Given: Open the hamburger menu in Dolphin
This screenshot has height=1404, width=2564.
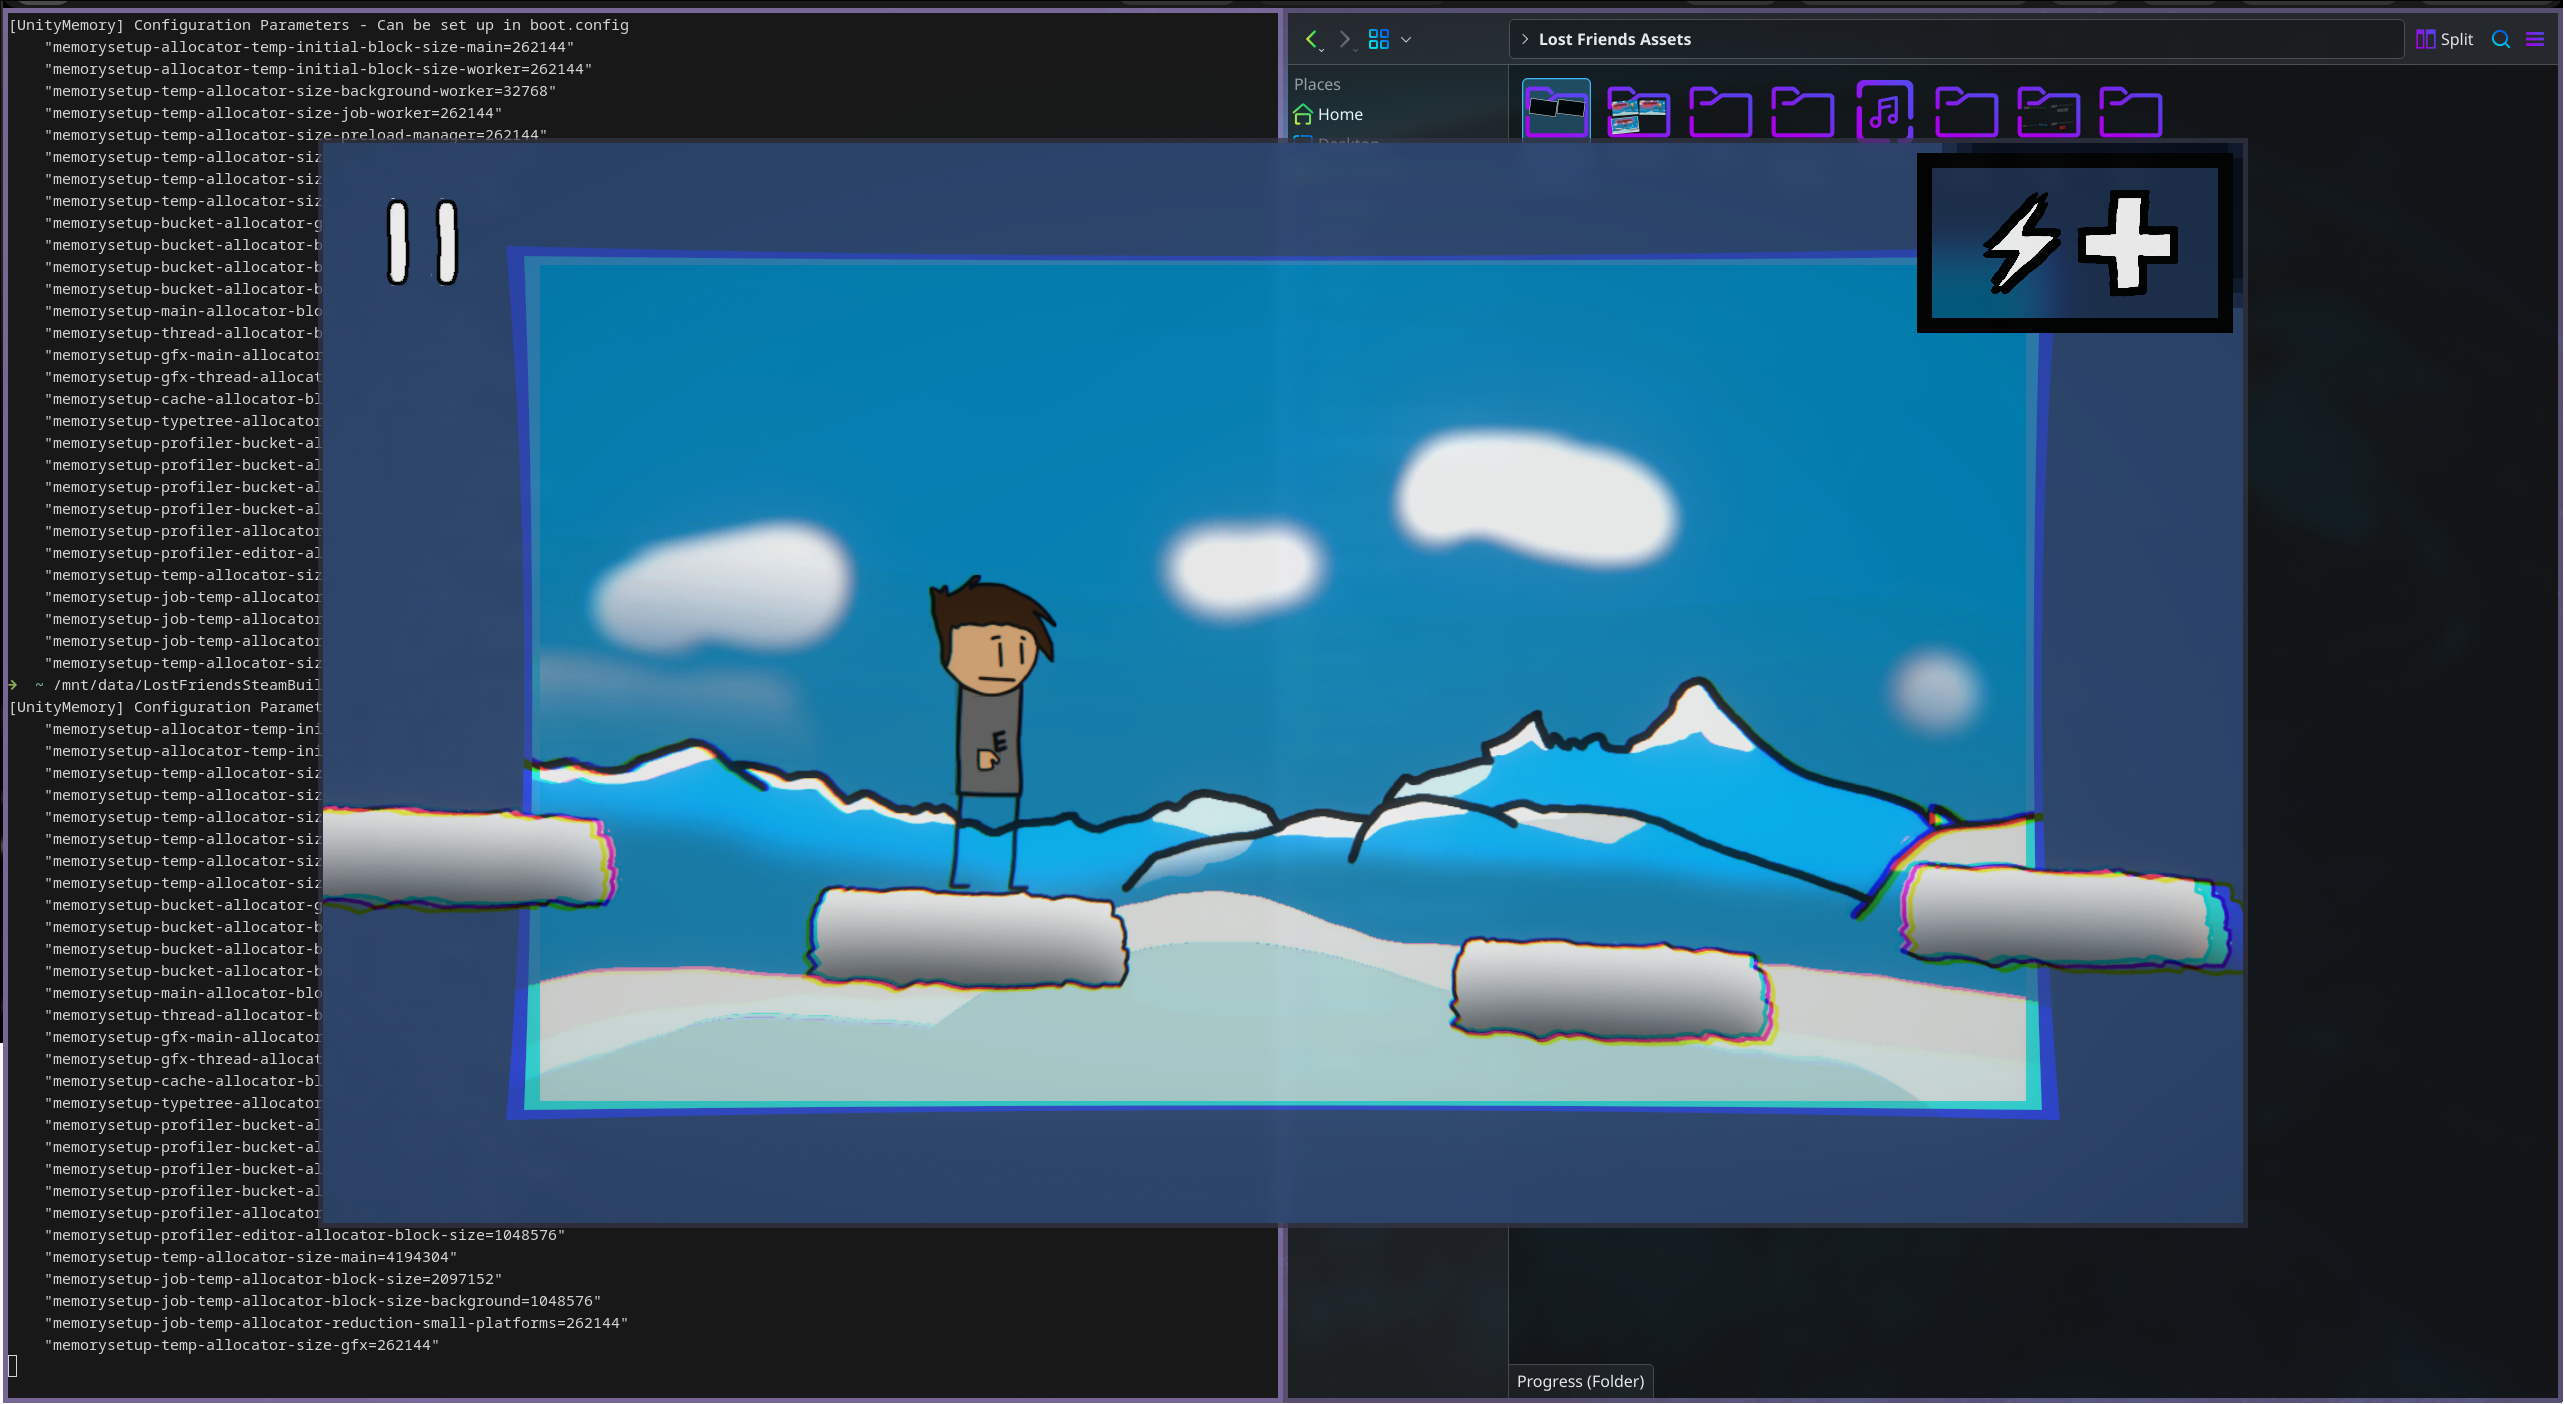Looking at the screenshot, I should 2535,39.
